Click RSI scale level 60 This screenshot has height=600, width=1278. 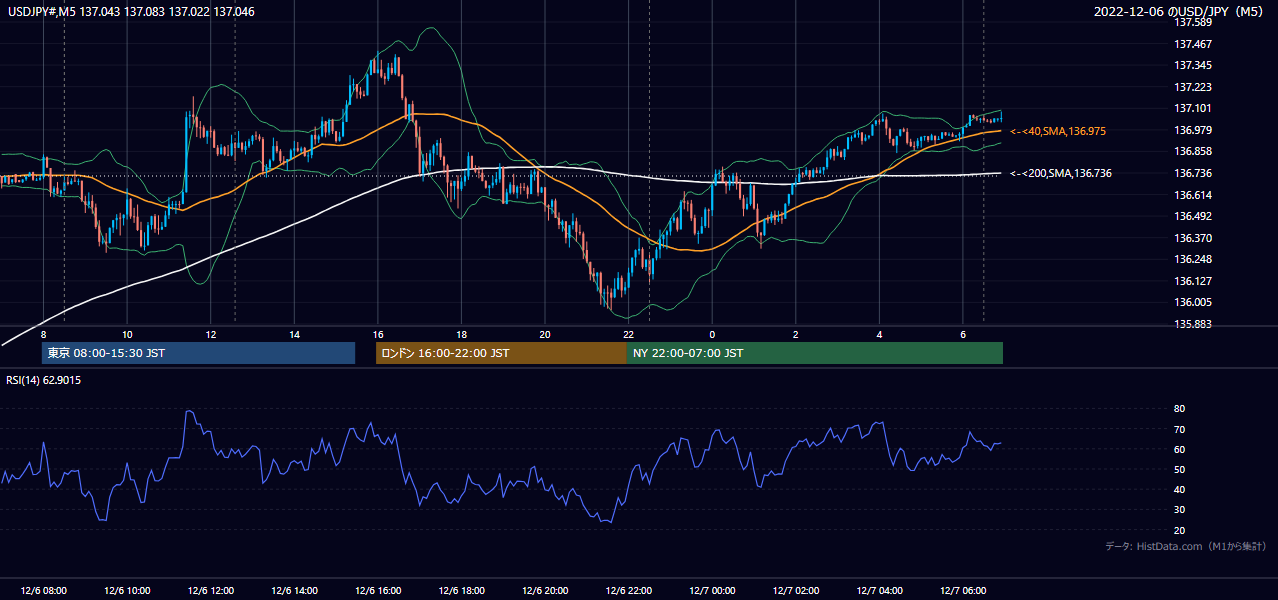pyautogui.click(x=1179, y=449)
